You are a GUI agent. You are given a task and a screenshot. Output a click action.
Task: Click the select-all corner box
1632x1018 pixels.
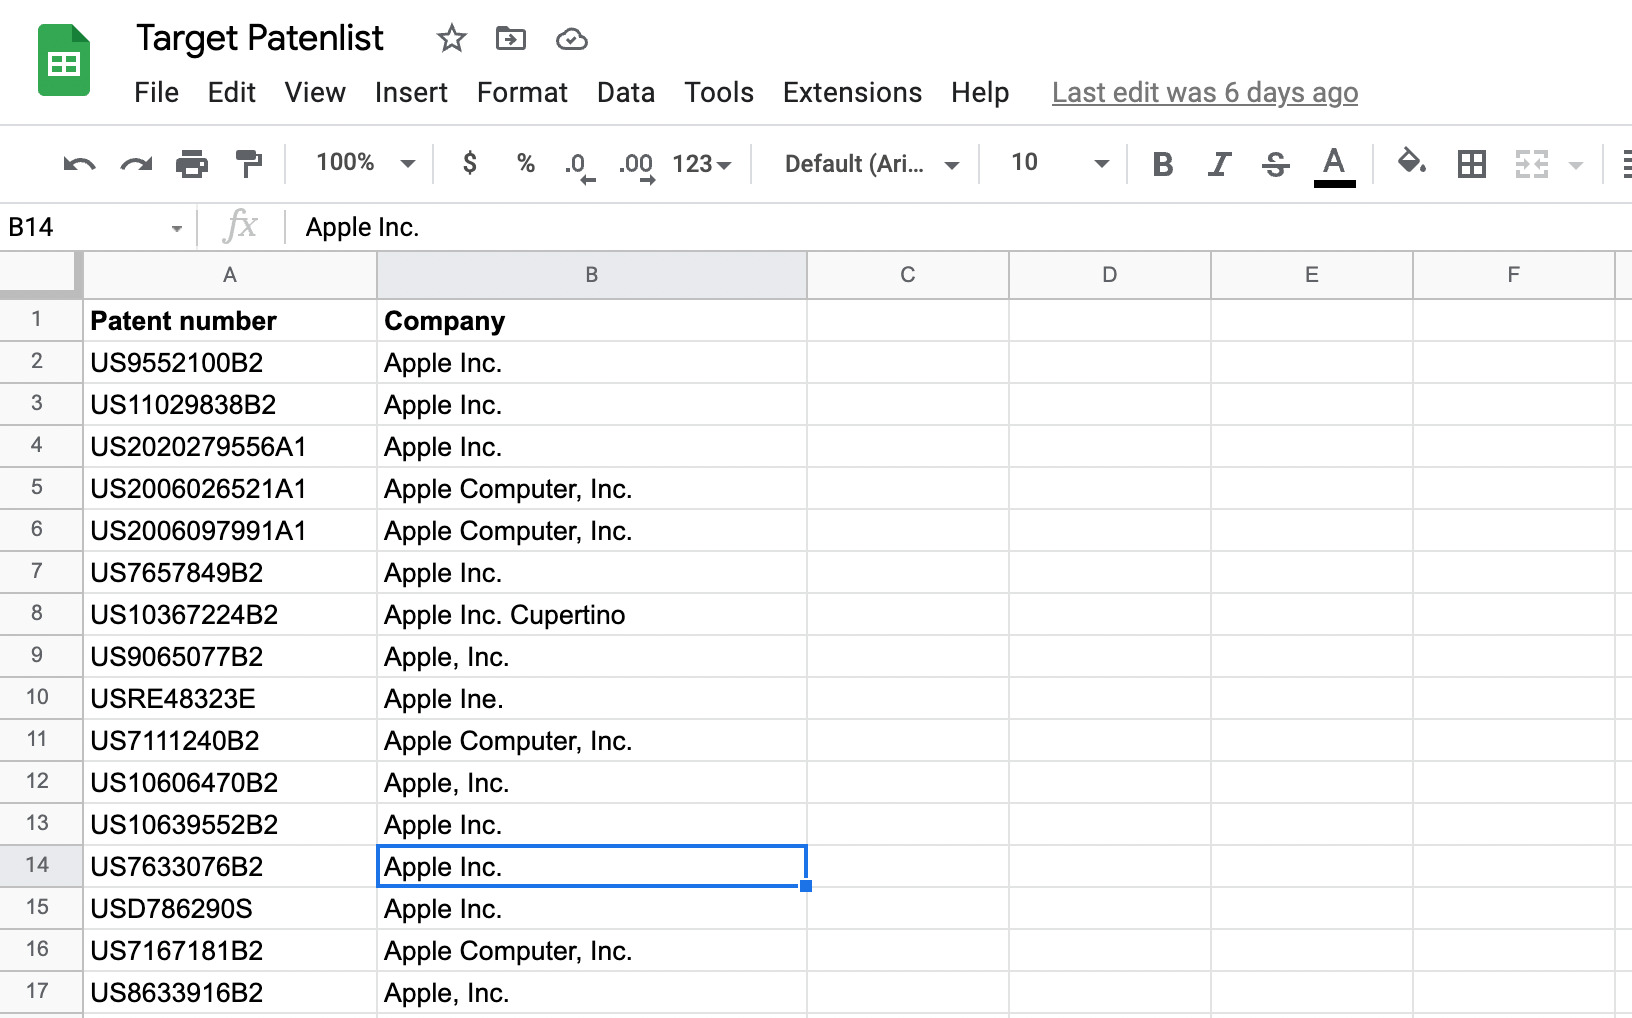pyautogui.click(x=40, y=275)
